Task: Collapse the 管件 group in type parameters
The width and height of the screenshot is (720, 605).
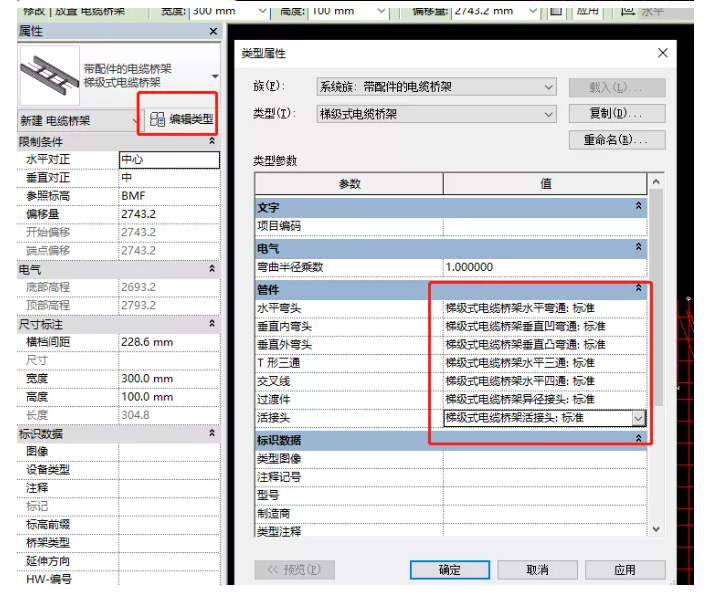Action: point(638,288)
